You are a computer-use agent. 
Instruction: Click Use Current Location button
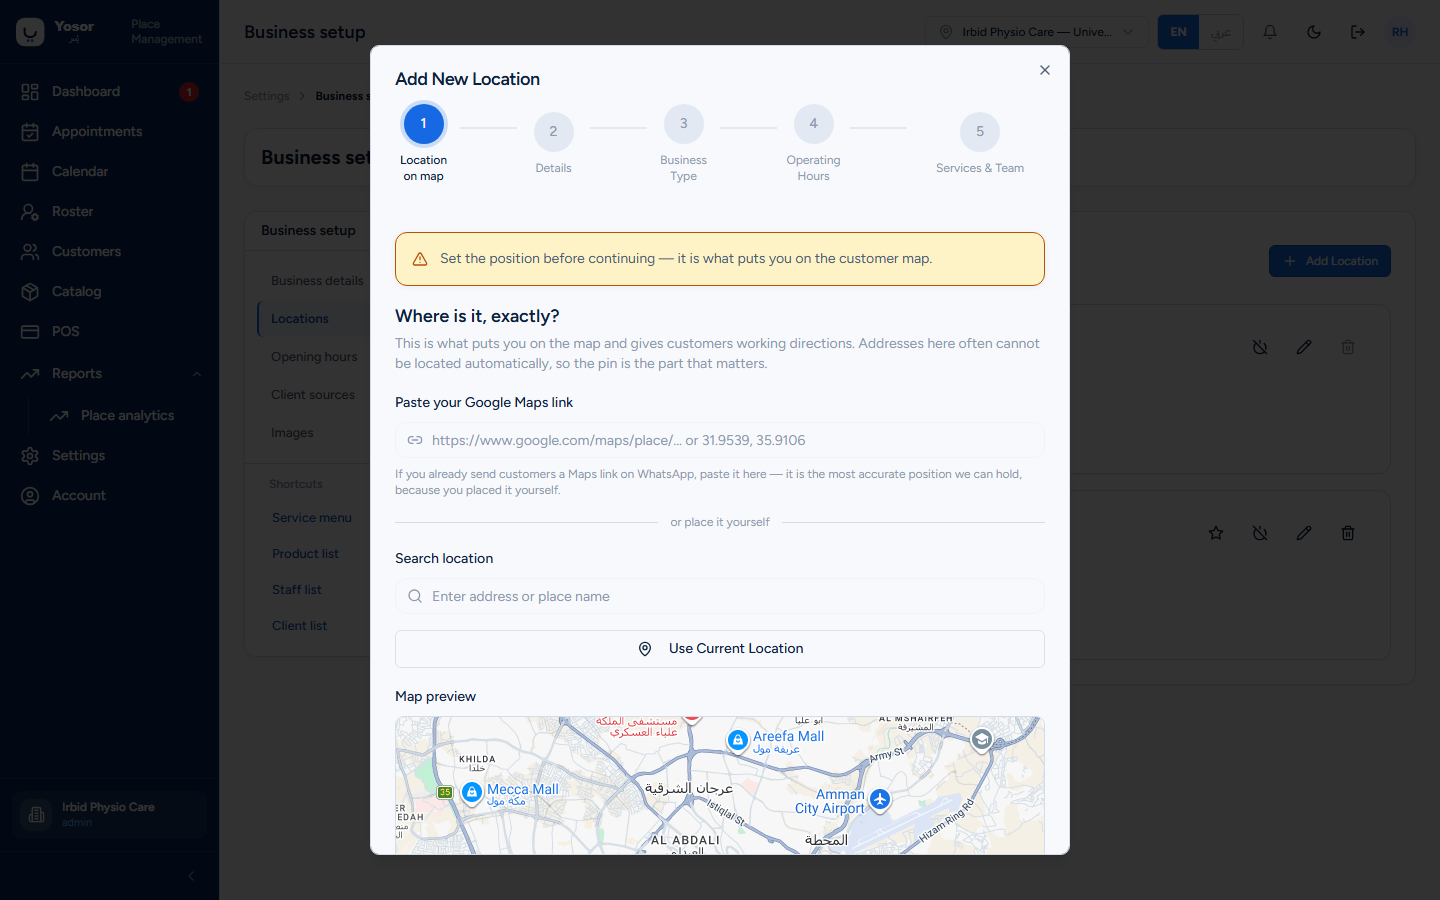point(720,649)
